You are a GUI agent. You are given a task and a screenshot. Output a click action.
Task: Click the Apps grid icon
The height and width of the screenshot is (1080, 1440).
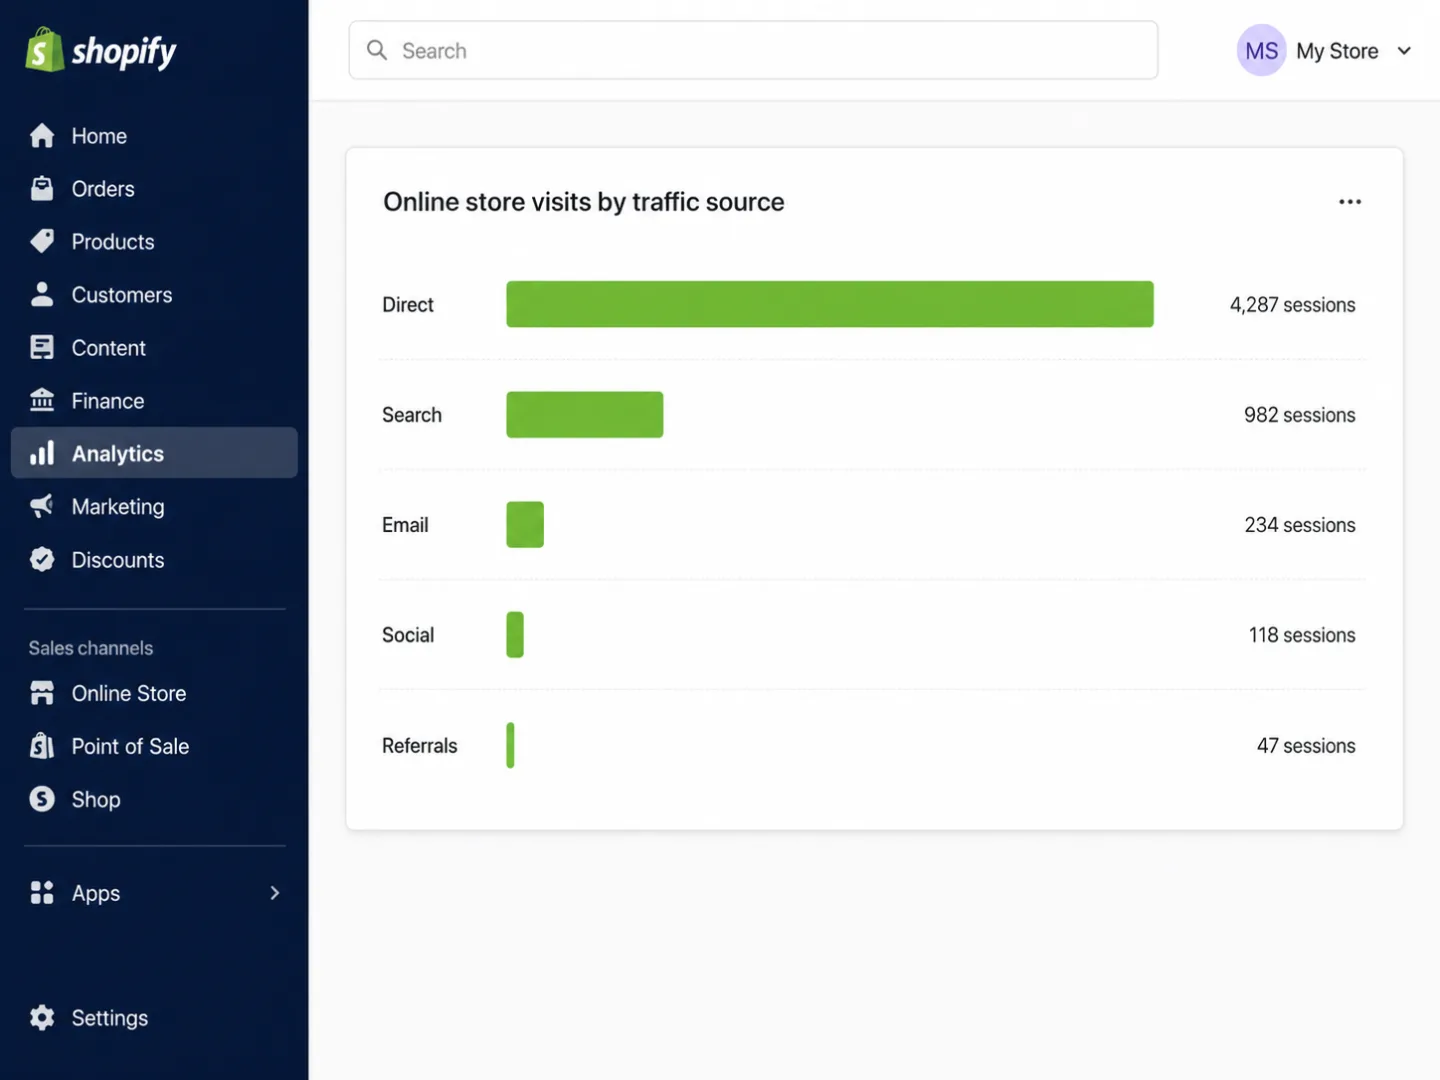click(42, 893)
